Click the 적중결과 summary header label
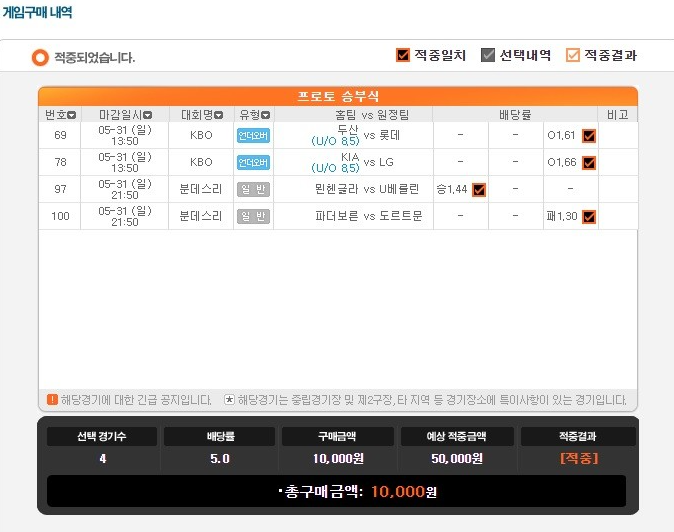Screen dimensions: 674x532 tap(577, 437)
